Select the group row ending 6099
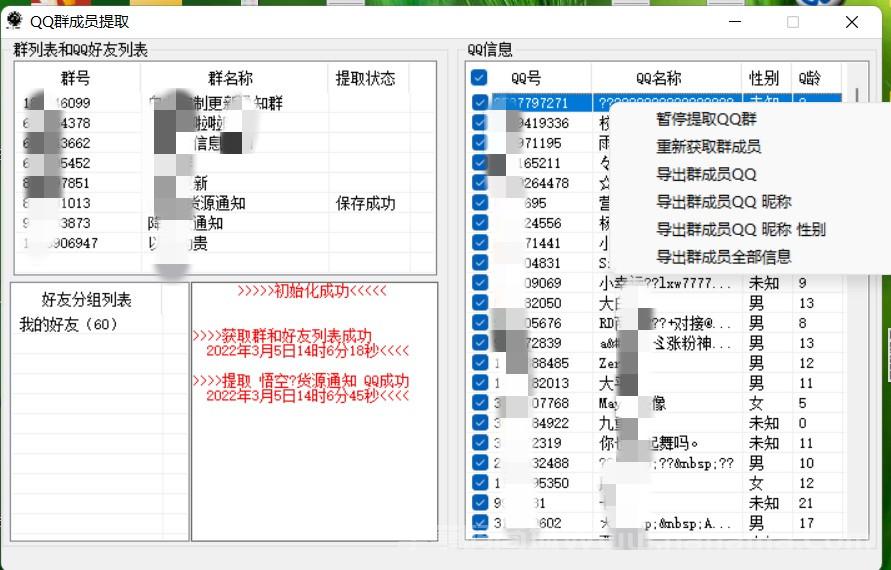The width and height of the screenshot is (891, 570). (225, 103)
